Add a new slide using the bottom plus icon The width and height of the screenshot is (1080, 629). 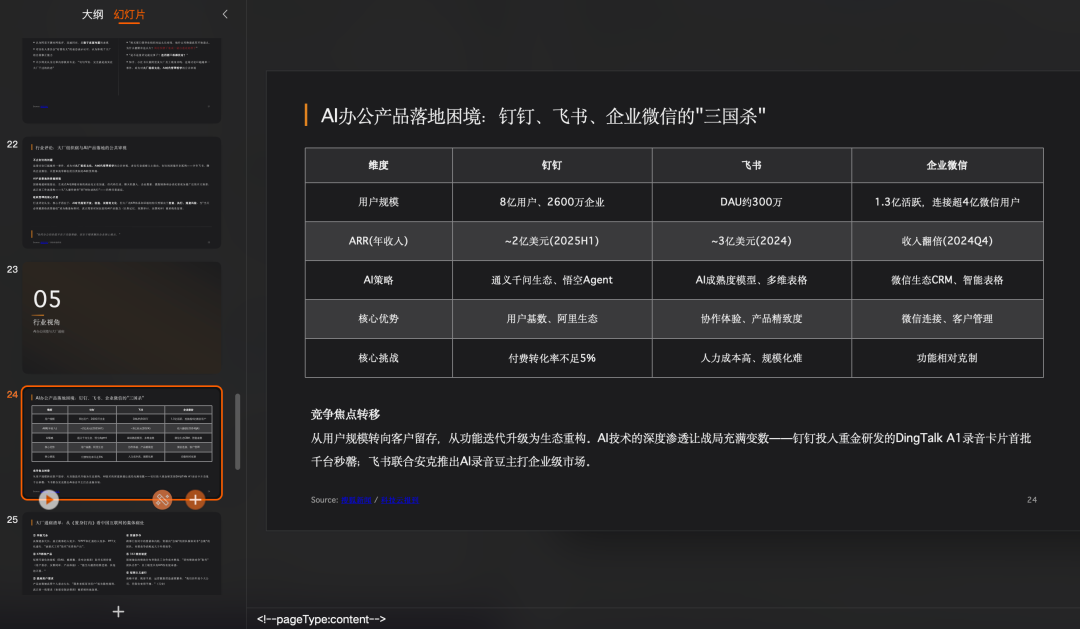tap(118, 612)
